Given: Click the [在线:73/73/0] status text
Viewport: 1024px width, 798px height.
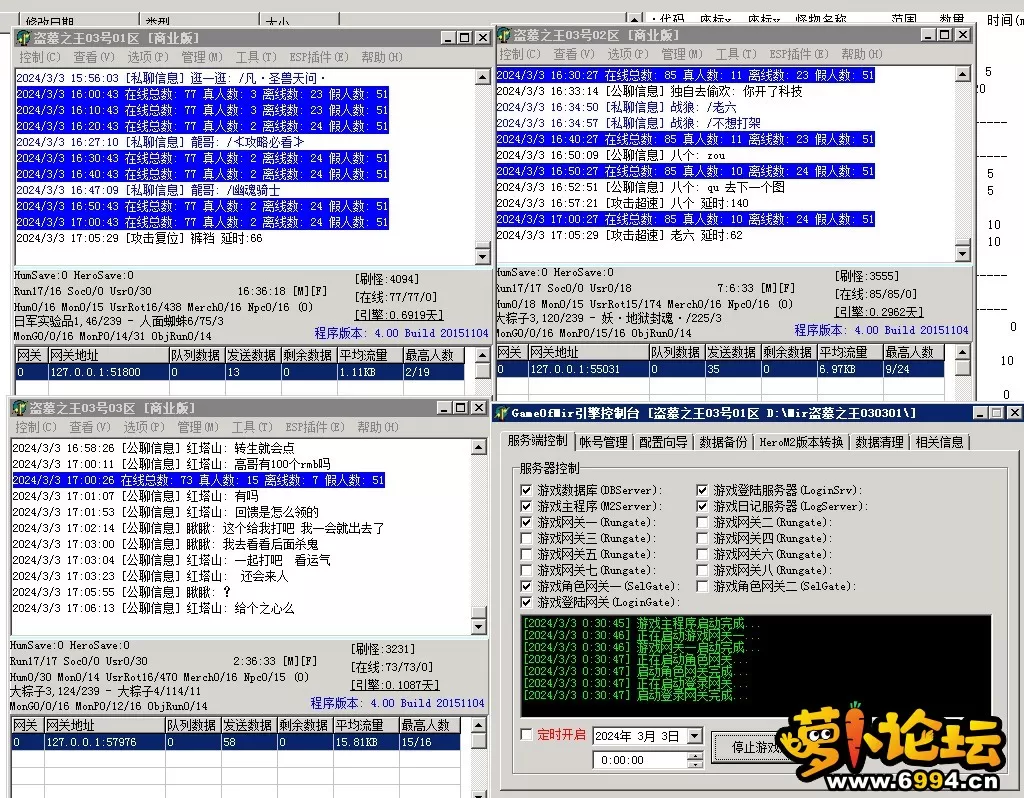Looking at the screenshot, I should 392,667.
